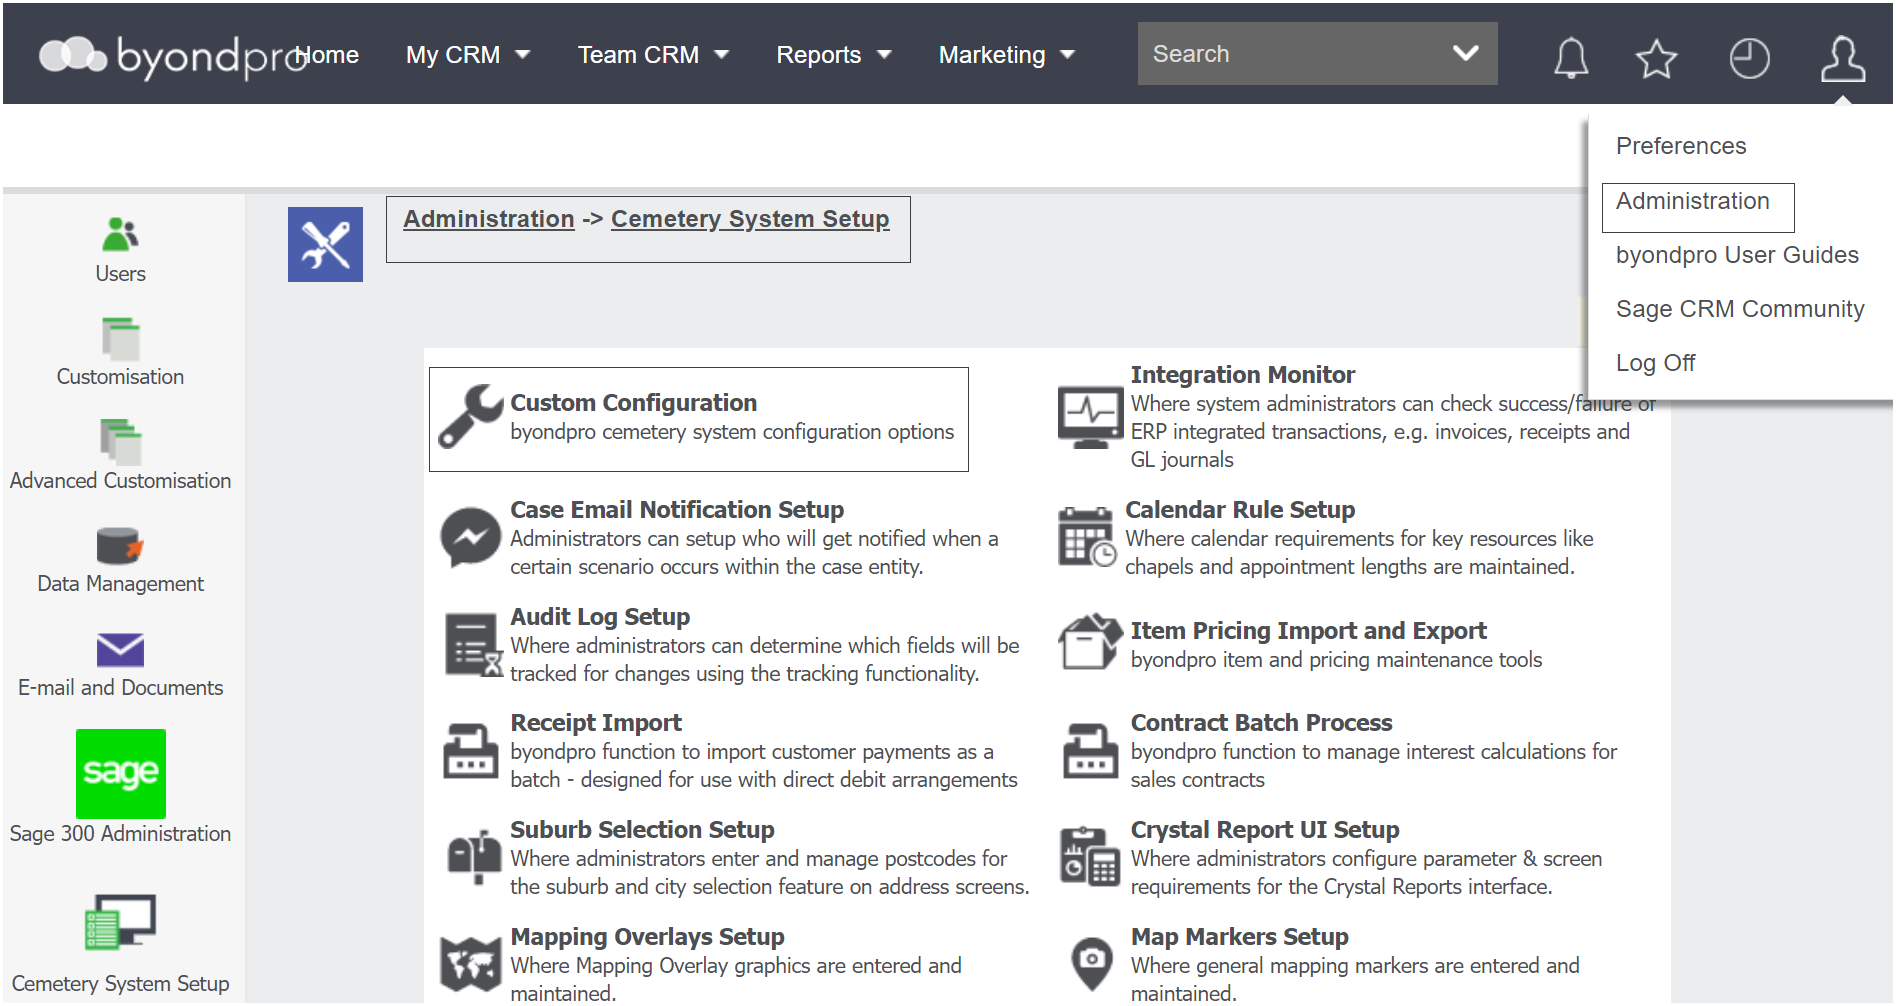Click the Advanced Customisation label

[x=120, y=481]
